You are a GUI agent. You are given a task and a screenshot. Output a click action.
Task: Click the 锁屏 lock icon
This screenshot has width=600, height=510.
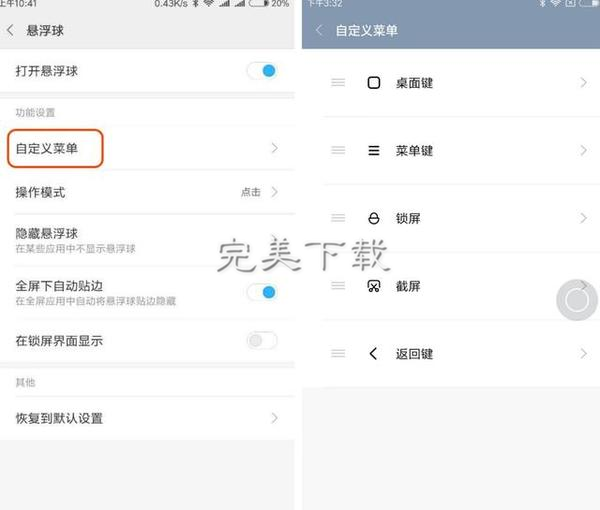tap(373, 218)
